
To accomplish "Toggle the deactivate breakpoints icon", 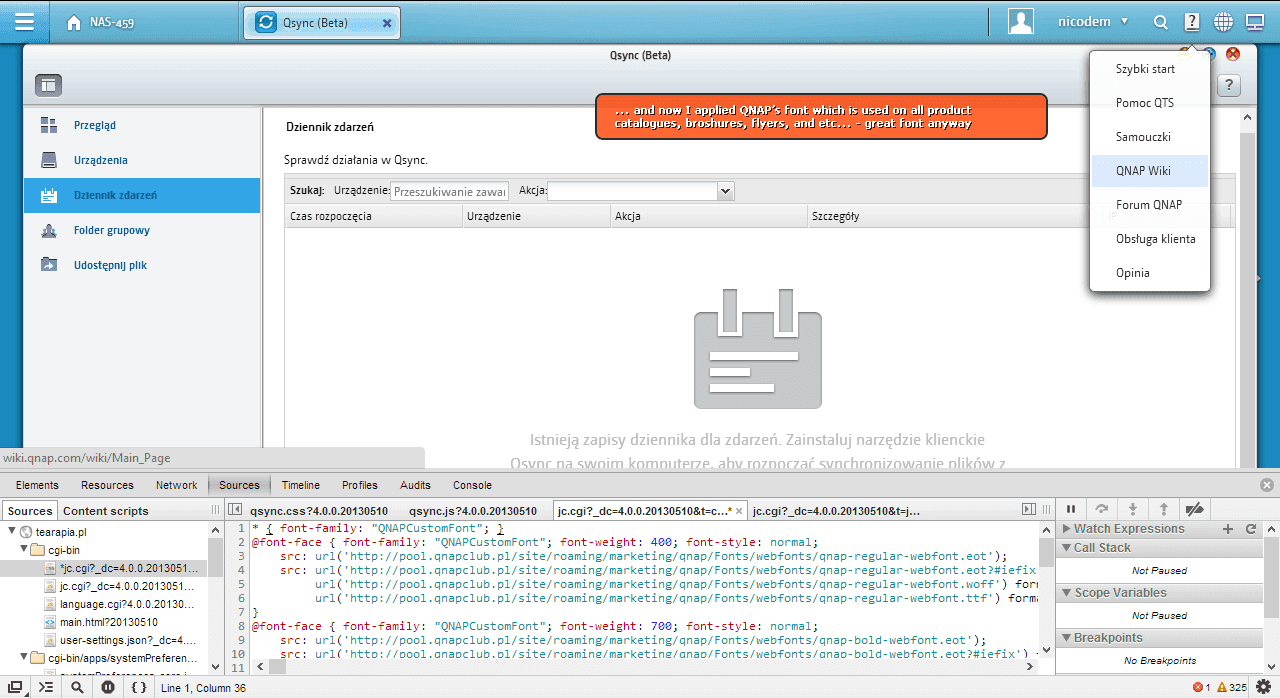I will point(1195,509).
